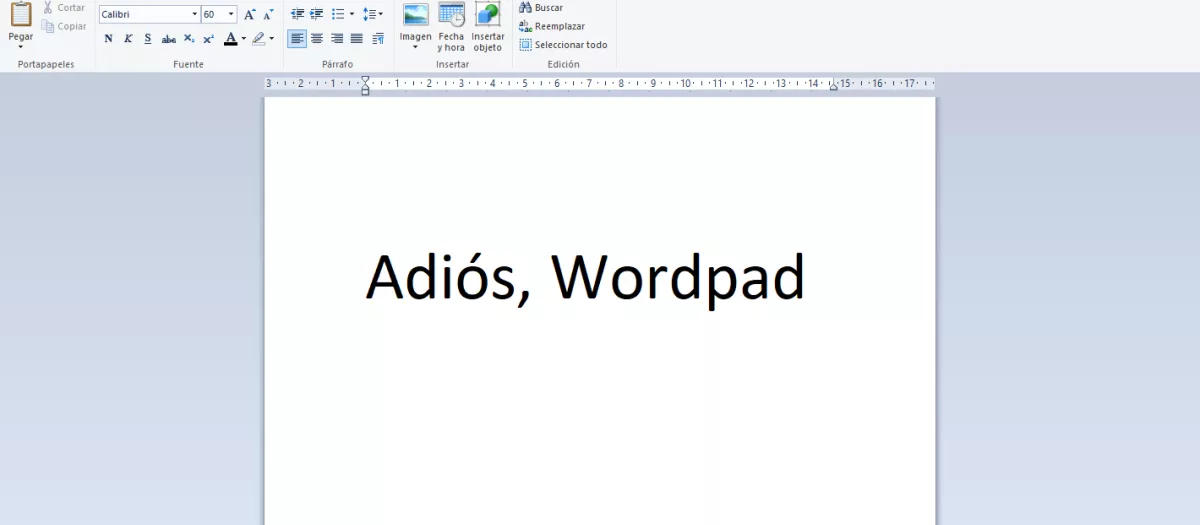
Task: Click Insertar objeto icon
Action: click(488, 14)
